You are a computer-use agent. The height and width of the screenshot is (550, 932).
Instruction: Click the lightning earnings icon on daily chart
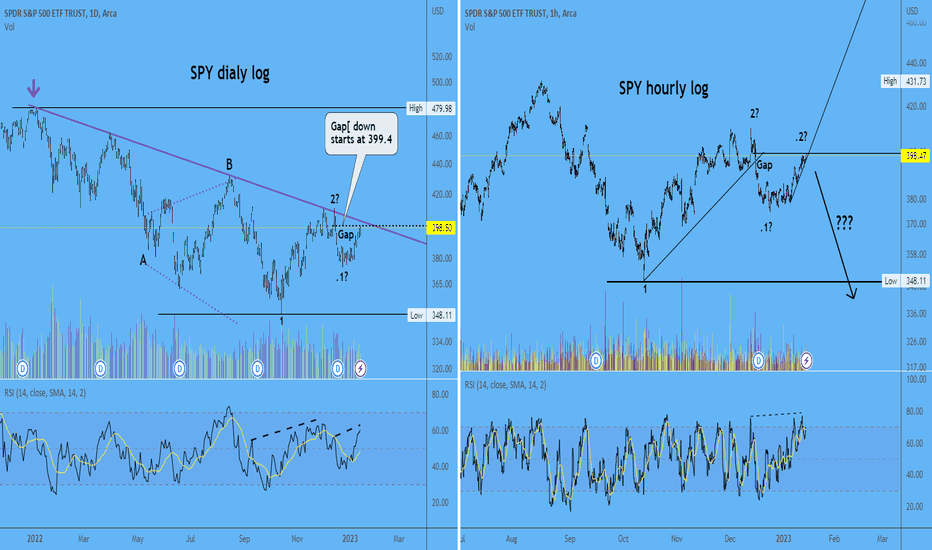click(360, 369)
